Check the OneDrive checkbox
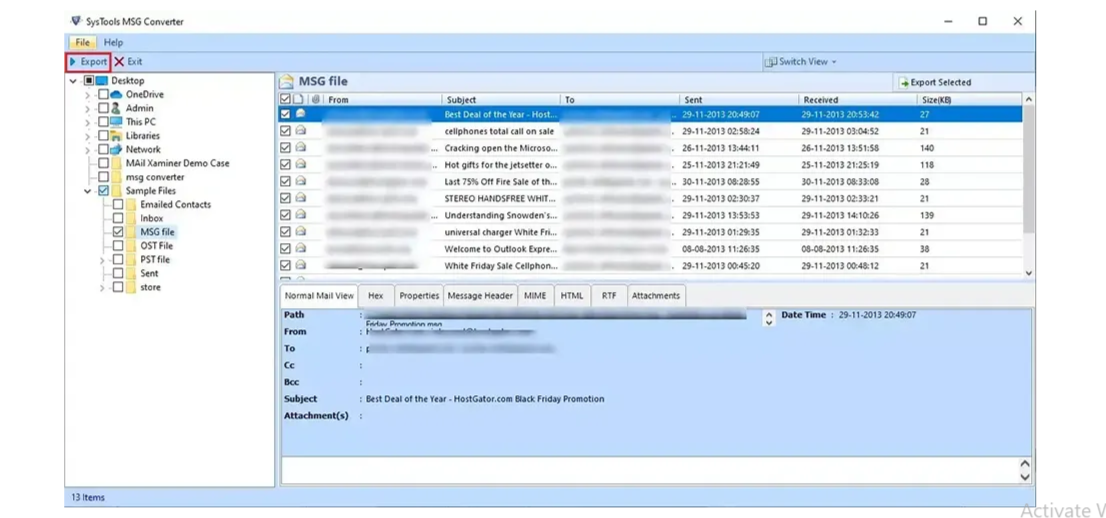Viewport: 1106px width, 518px height. [x=103, y=94]
